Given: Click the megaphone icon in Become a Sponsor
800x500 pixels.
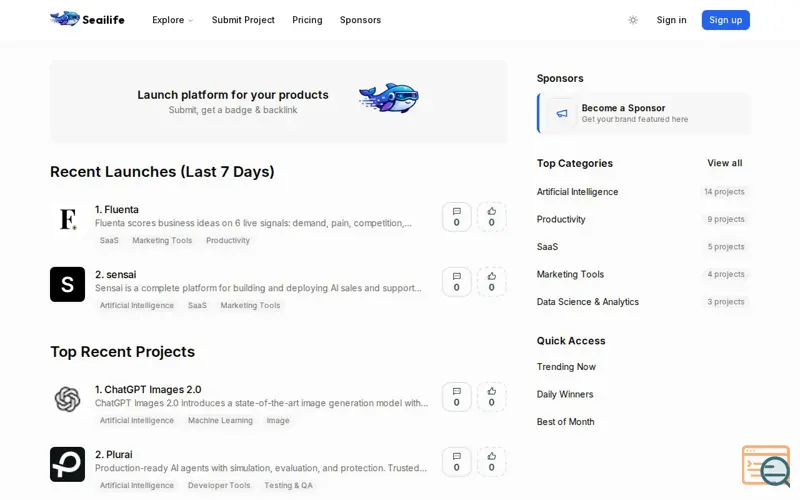Looking at the screenshot, I should [562, 113].
